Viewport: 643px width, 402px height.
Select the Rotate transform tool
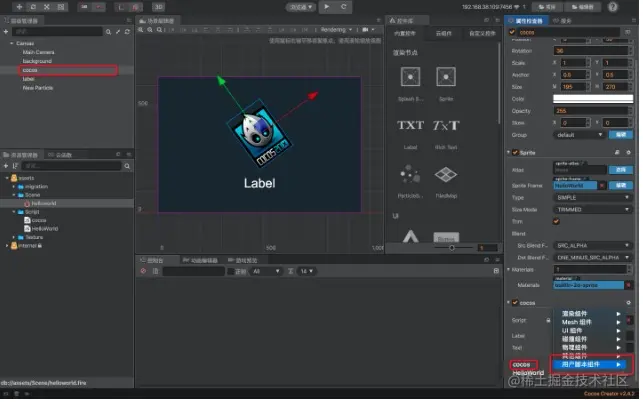[33, 7]
